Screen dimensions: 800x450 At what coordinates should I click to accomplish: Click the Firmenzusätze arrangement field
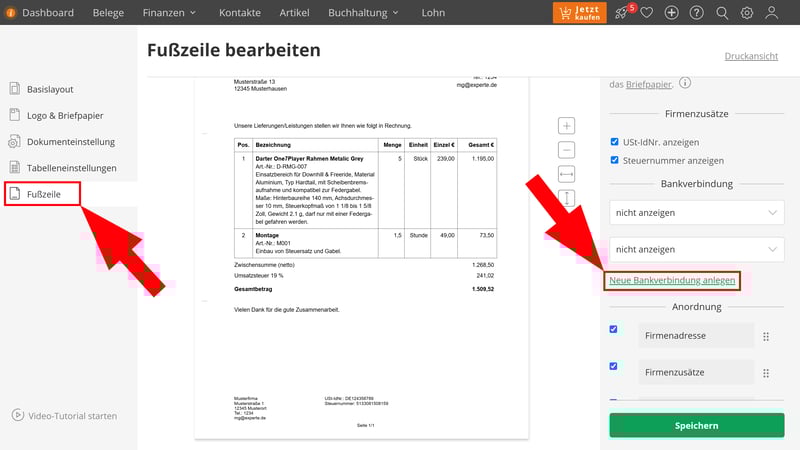coord(696,372)
